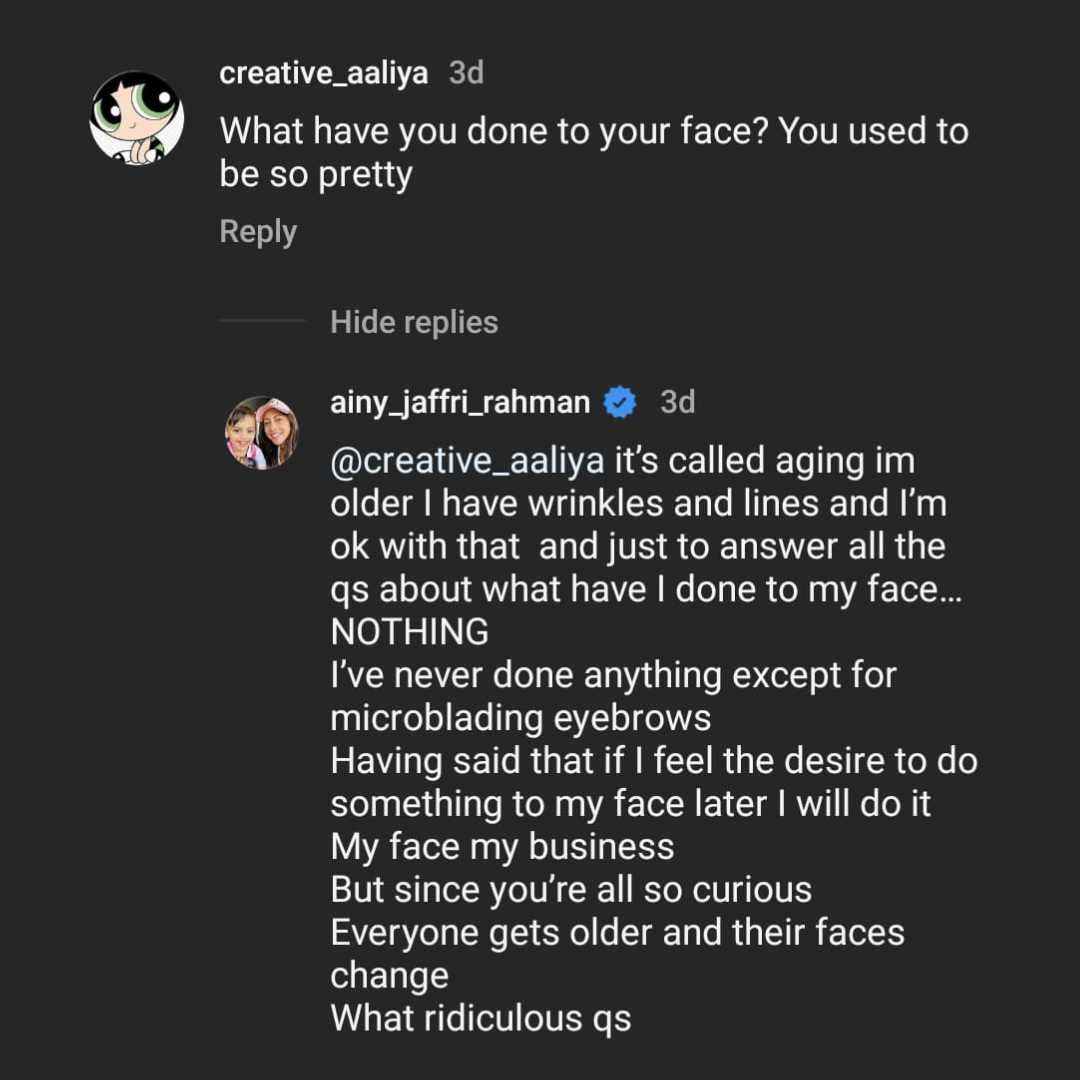Click the blue verified badge icon
1080x1080 pixels.
click(621, 402)
